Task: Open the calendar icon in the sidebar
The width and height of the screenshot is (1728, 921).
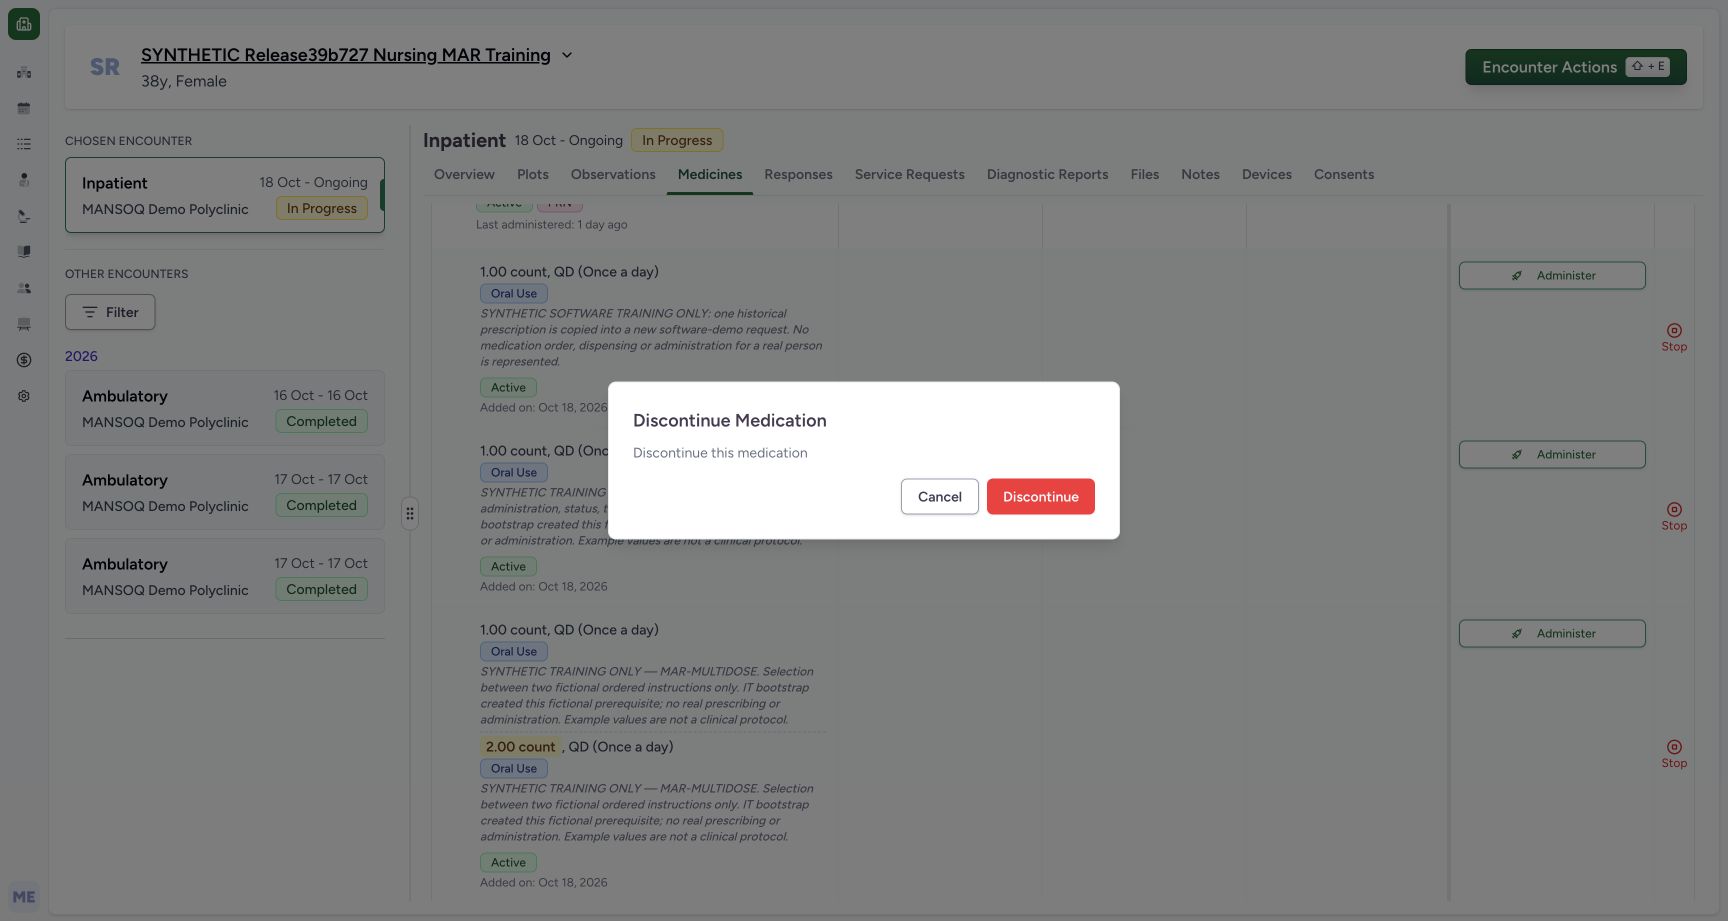Action: coord(24,108)
